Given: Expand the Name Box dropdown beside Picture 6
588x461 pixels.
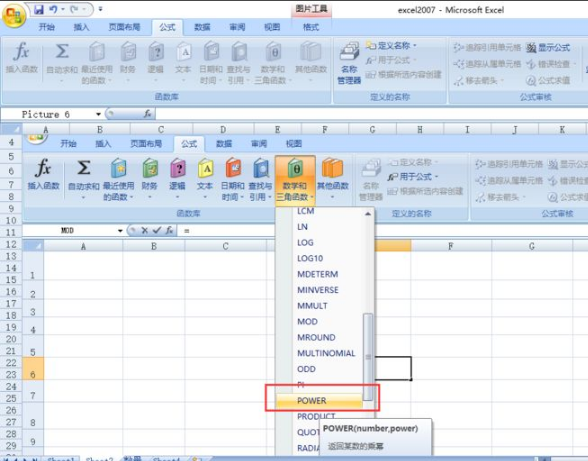Looking at the screenshot, I should [98, 114].
